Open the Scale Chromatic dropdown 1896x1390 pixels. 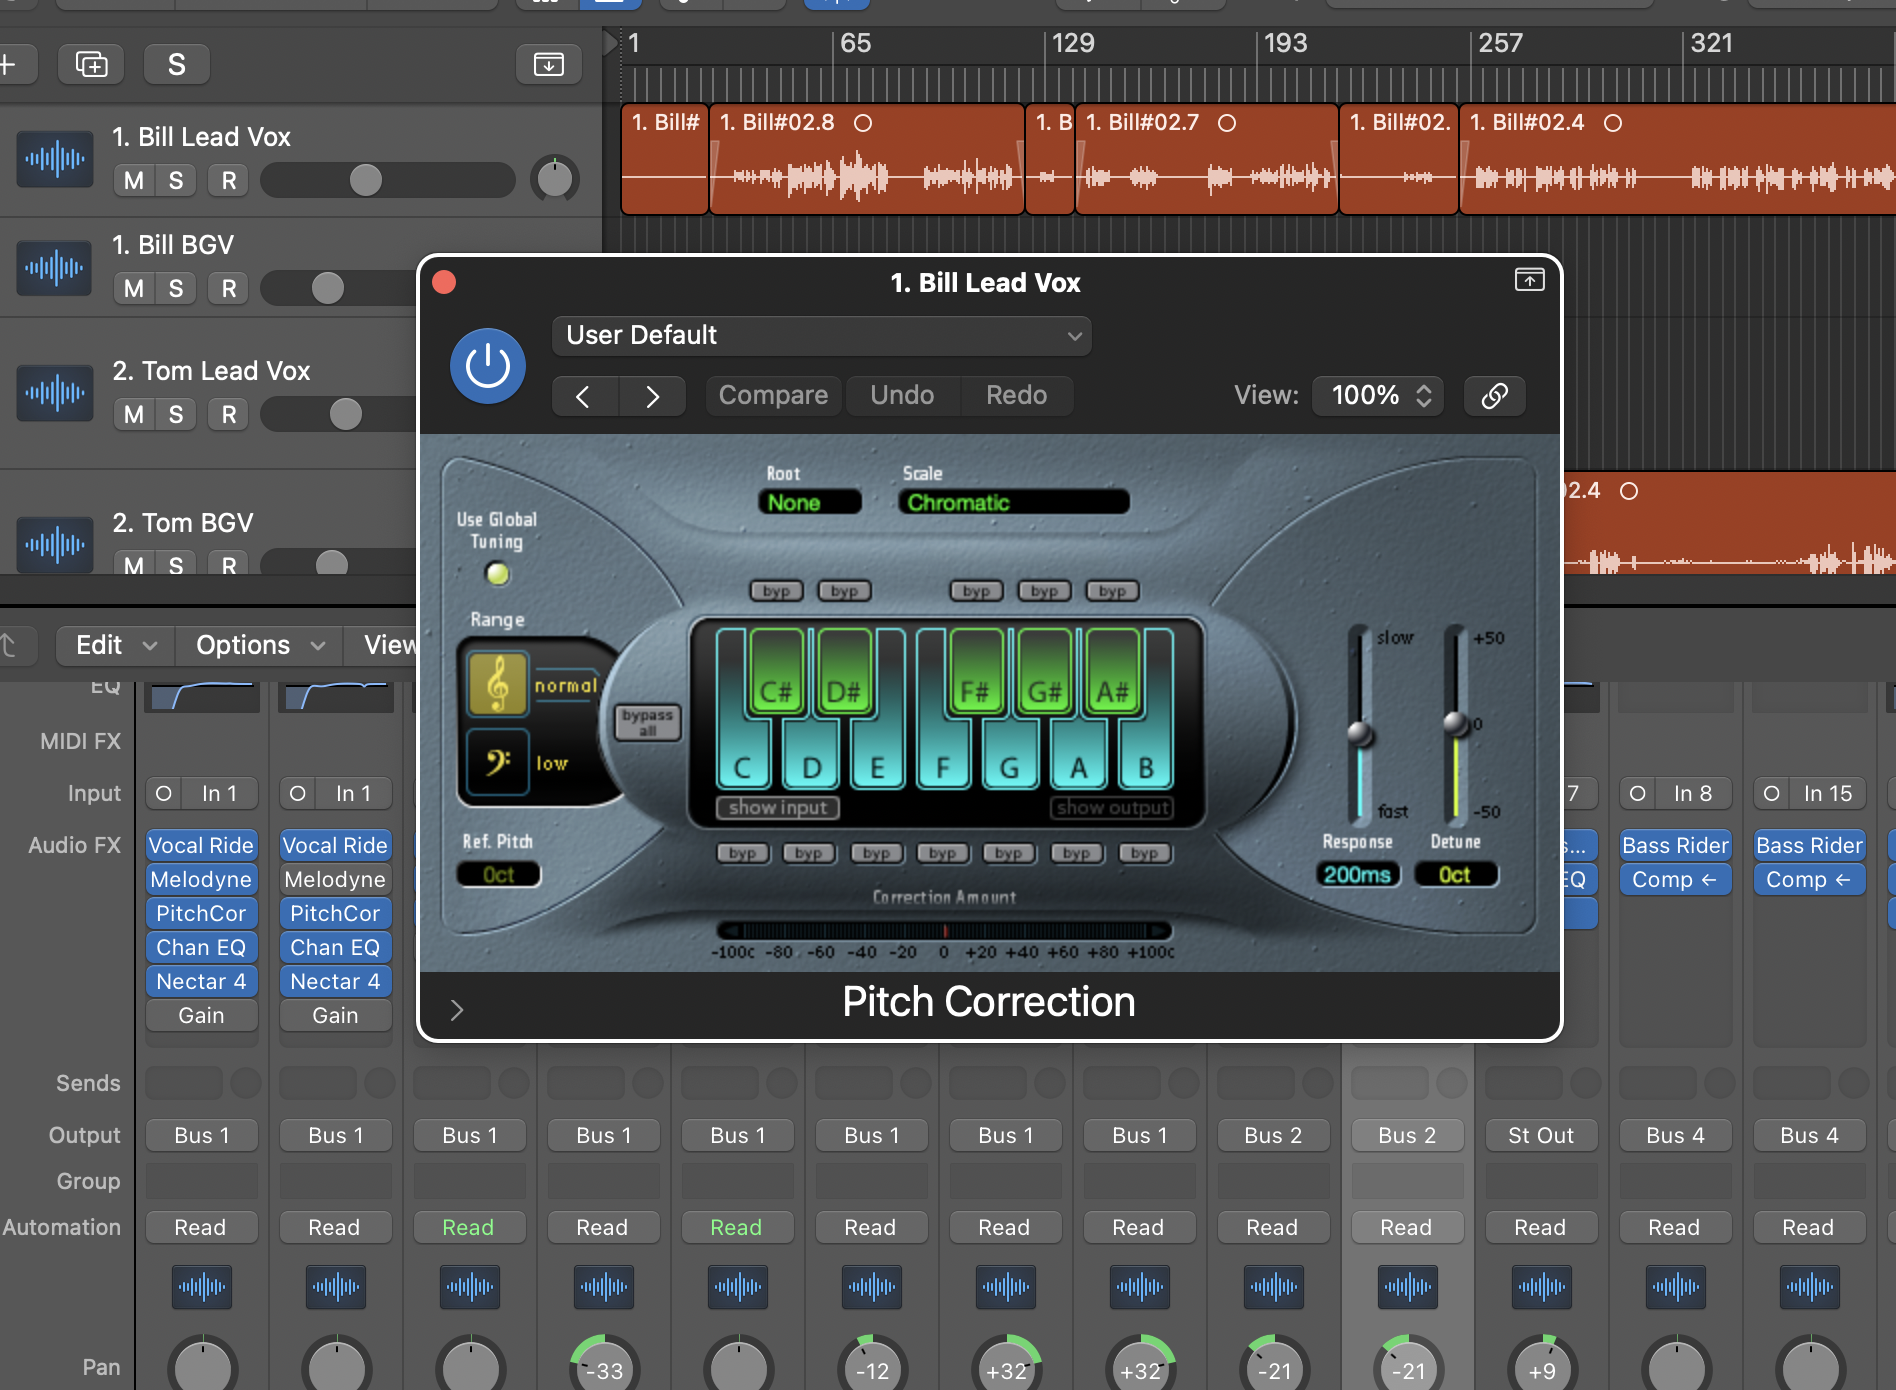coord(1013,503)
